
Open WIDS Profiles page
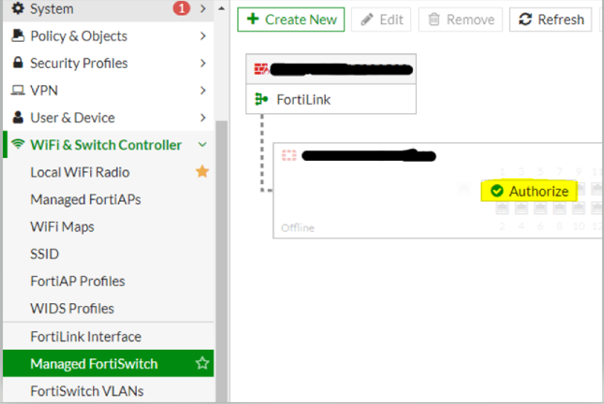tap(108, 308)
